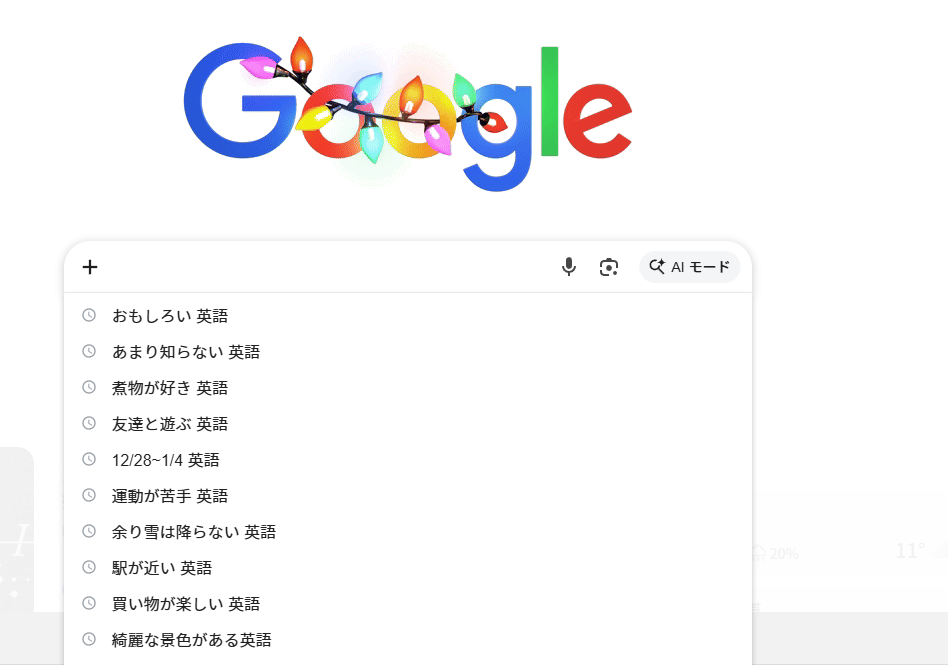Select 余り雪は降らない 英語 from history
This screenshot has height=665, width=948.
[x=408, y=531]
